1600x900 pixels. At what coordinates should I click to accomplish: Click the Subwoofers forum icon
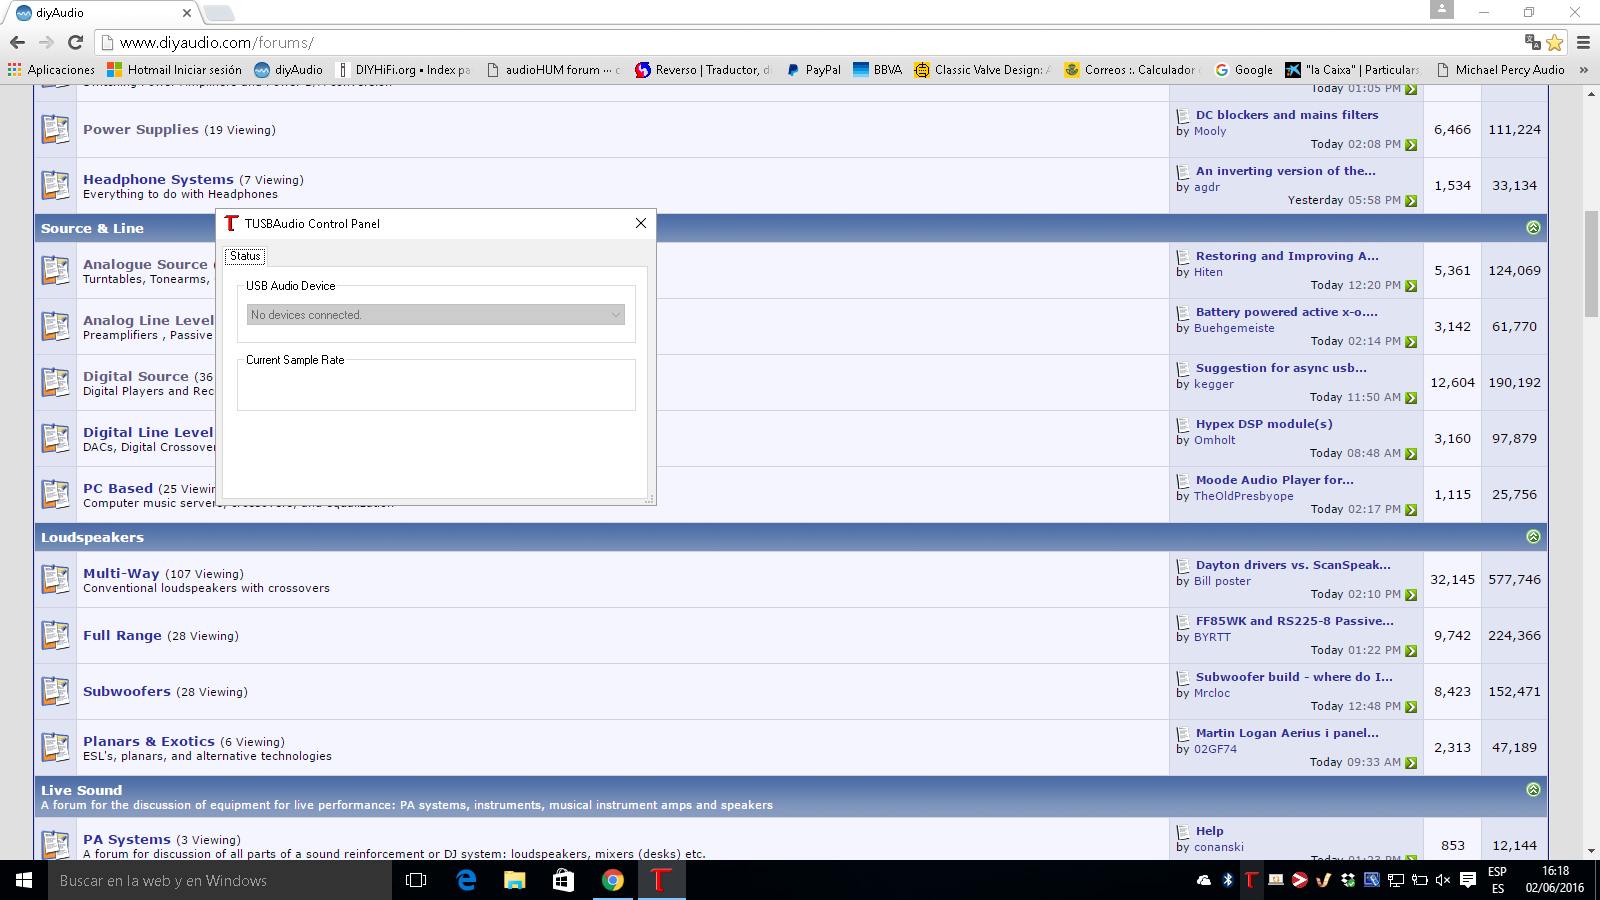click(x=55, y=691)
